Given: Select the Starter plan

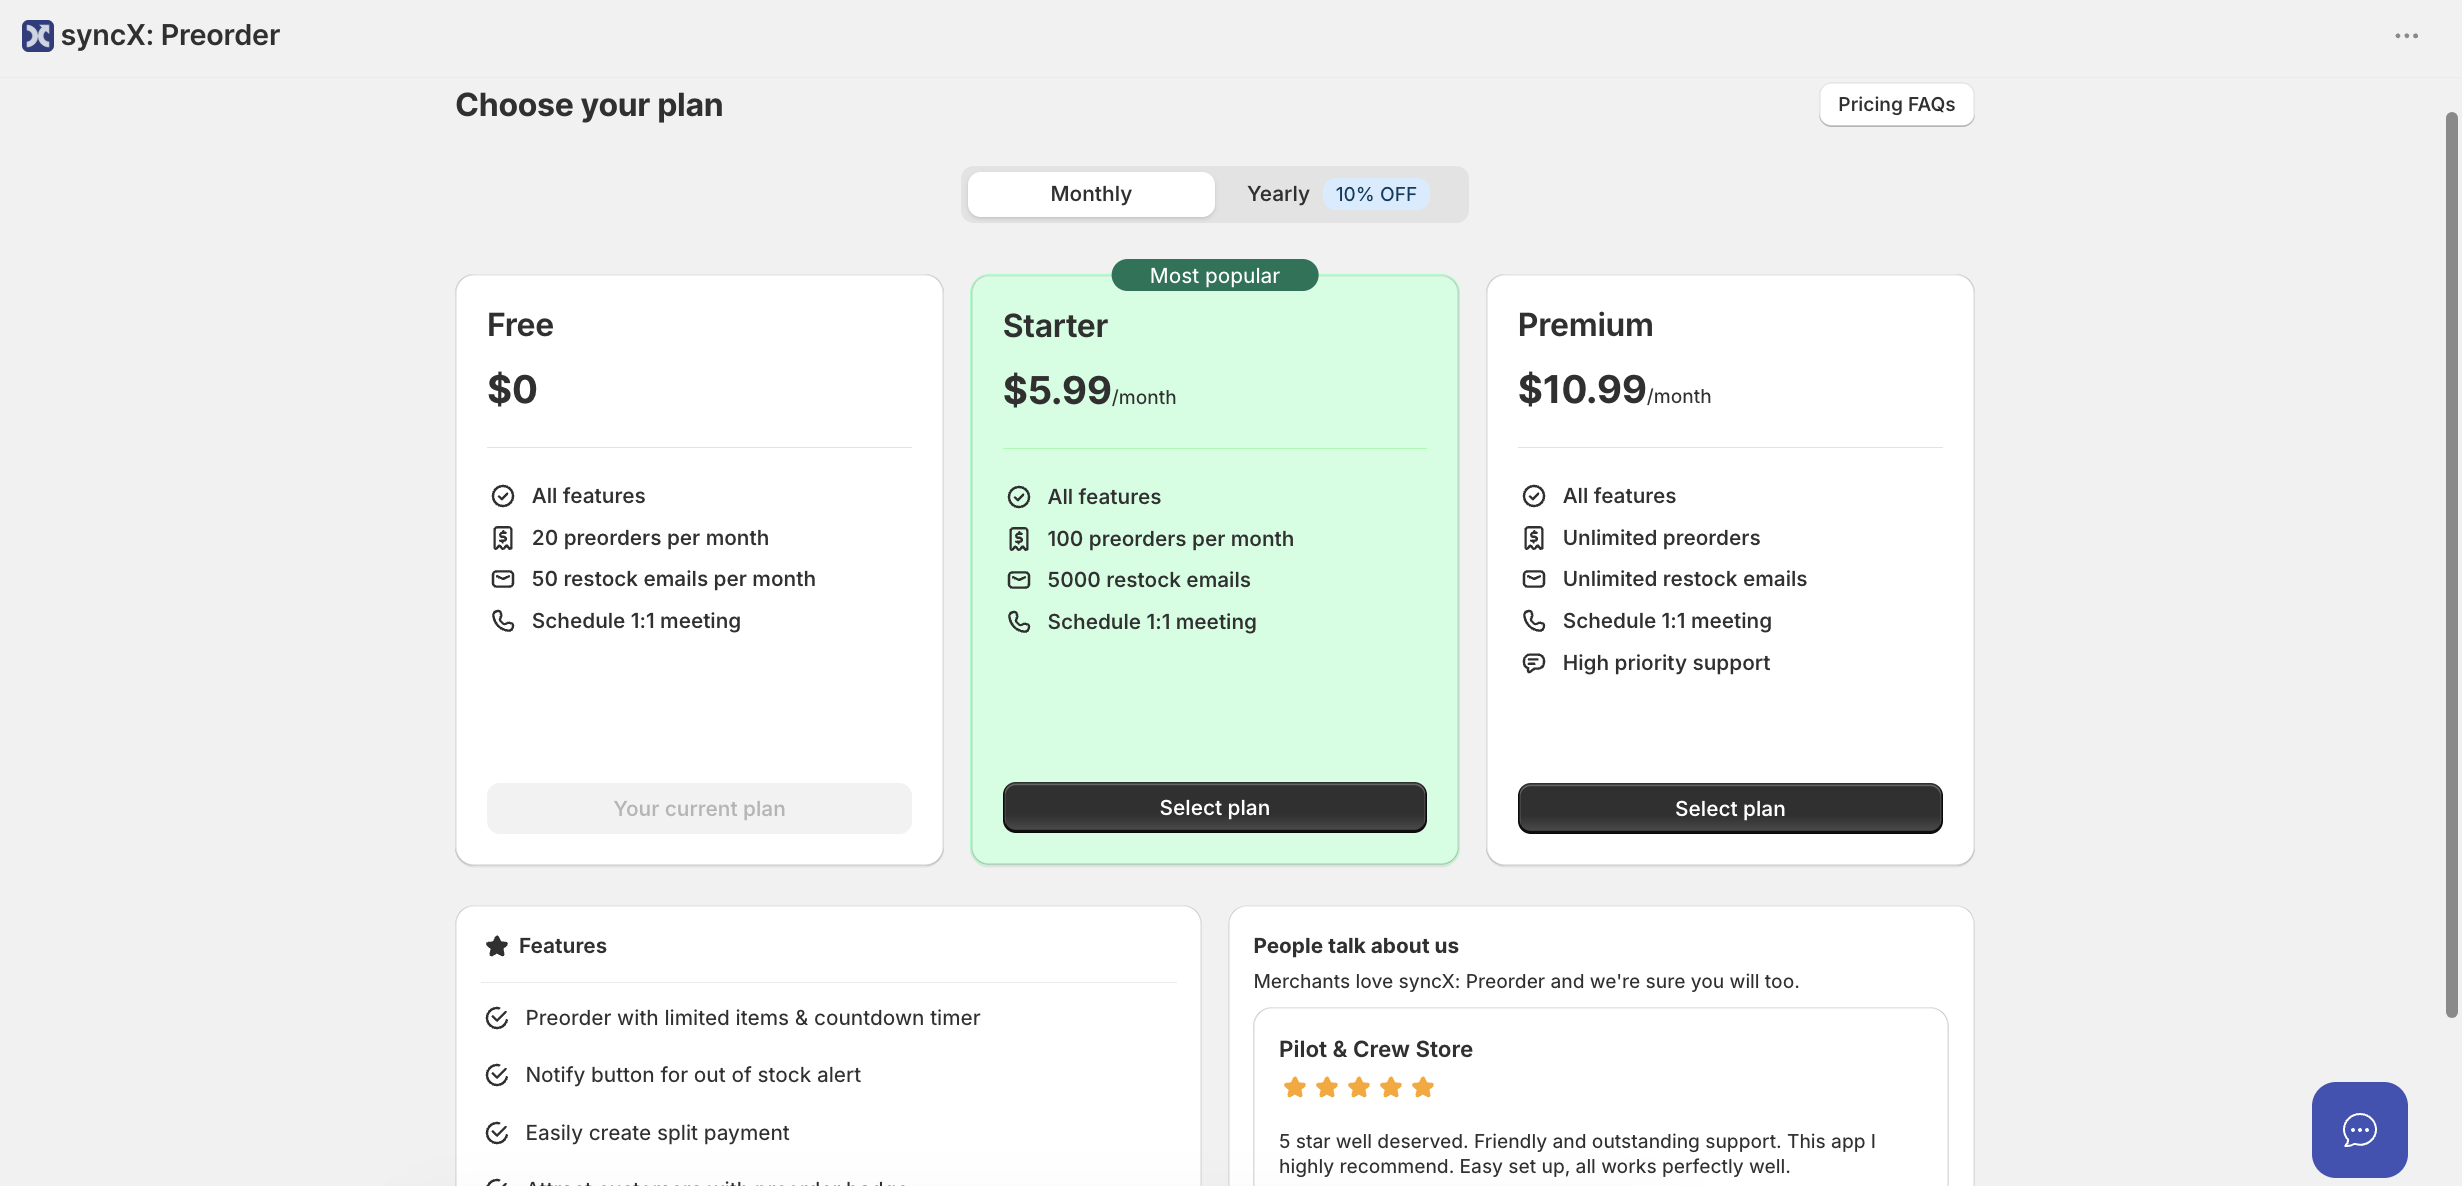Looking at the screenshot, I should (1214, 808).
